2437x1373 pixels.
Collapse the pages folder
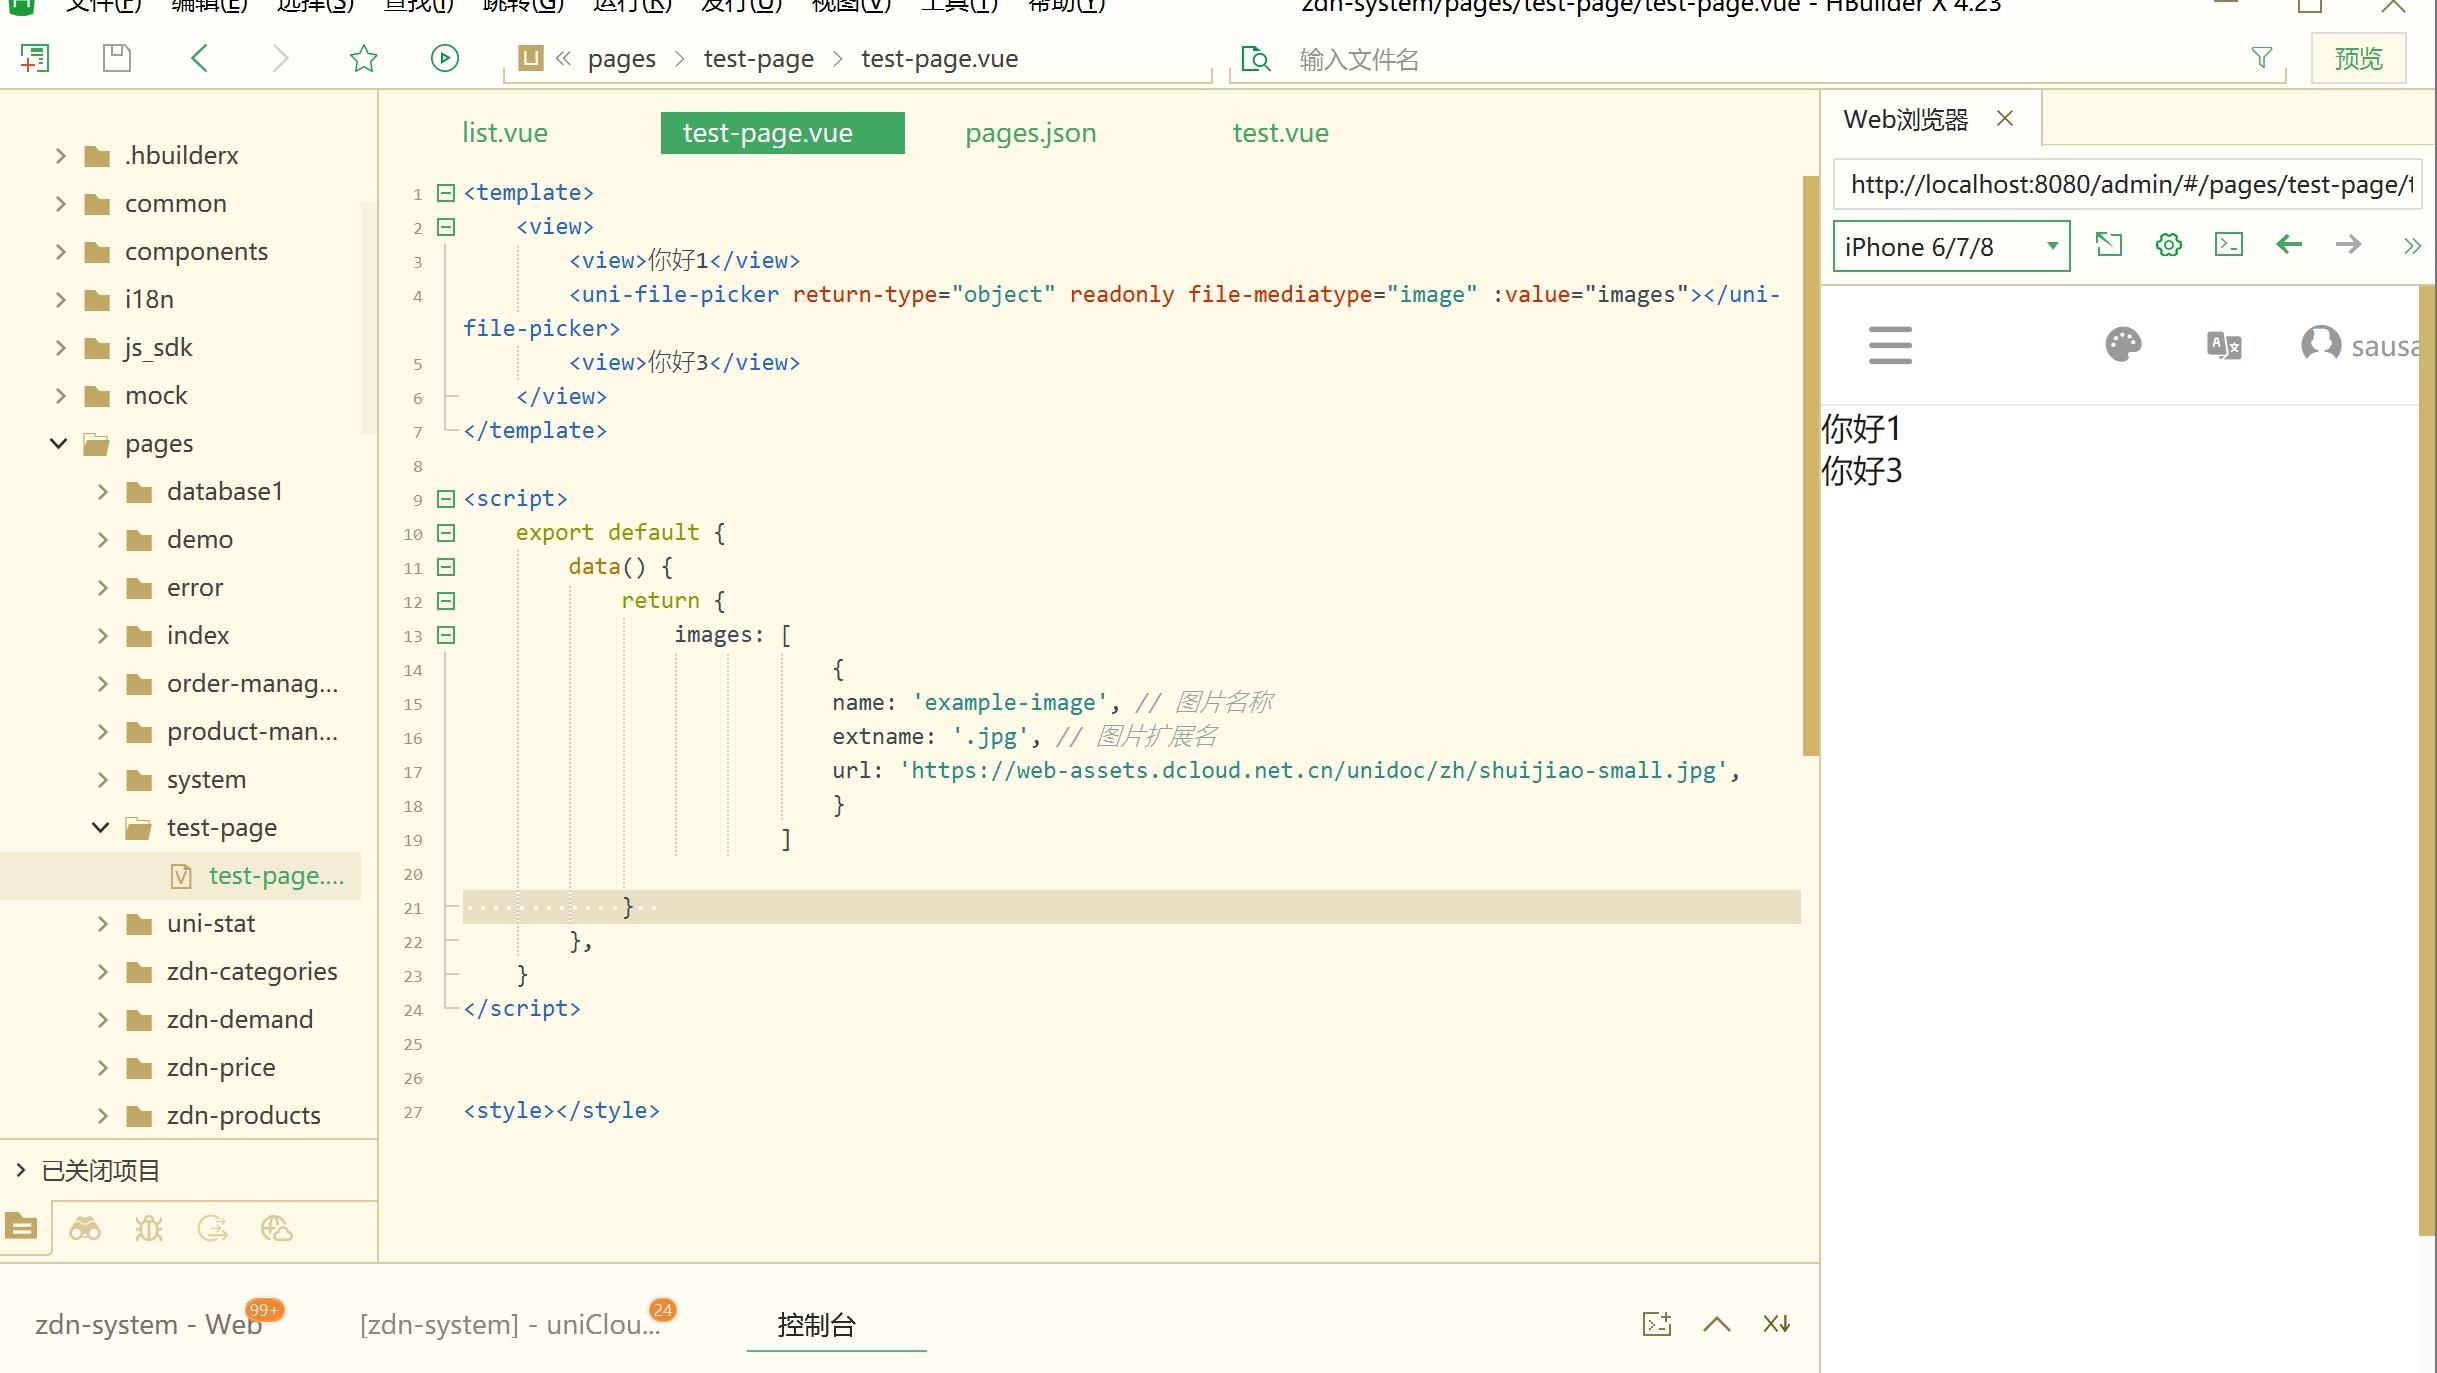(59, 443)
